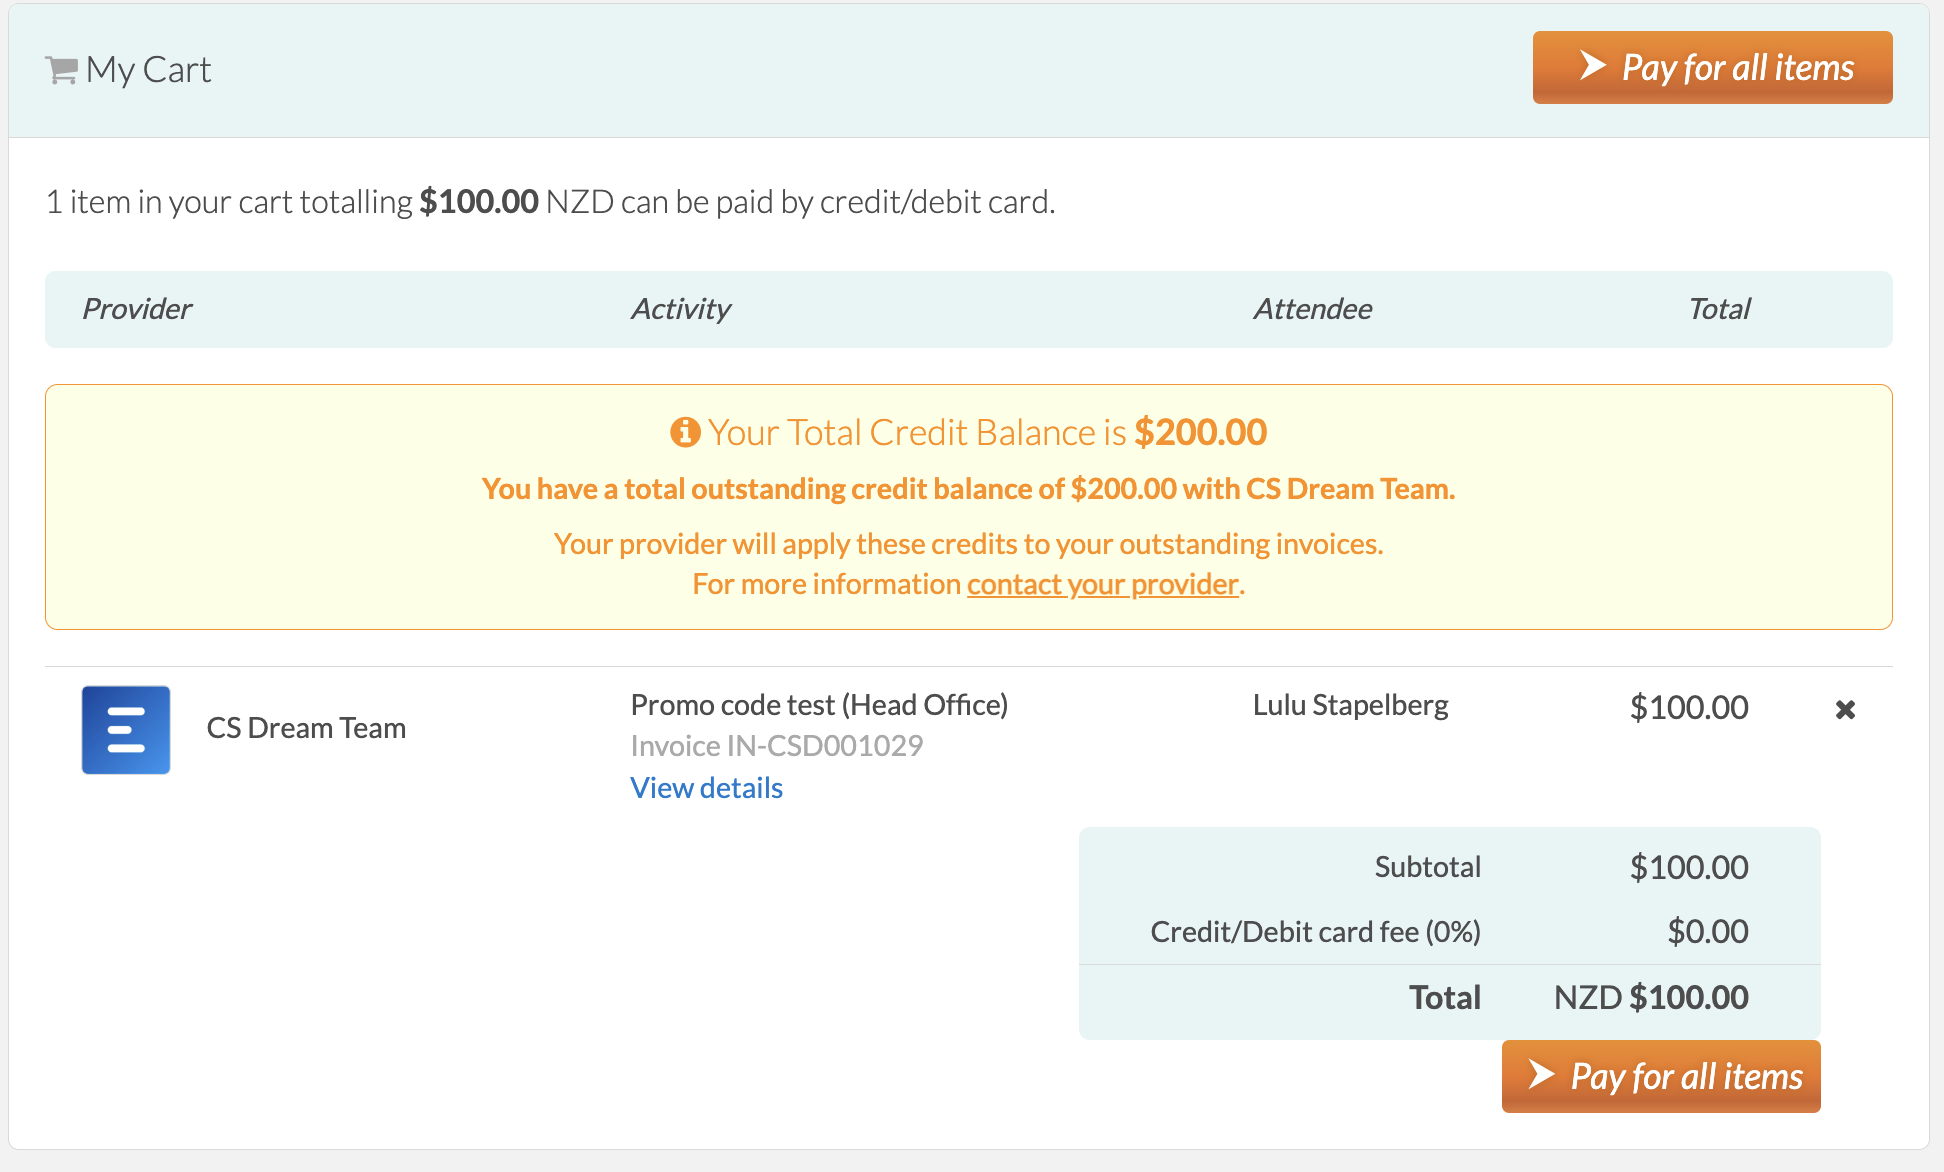1944x1172 pixels.
Task: Click the My Cart heading
Action: point(148,70)
